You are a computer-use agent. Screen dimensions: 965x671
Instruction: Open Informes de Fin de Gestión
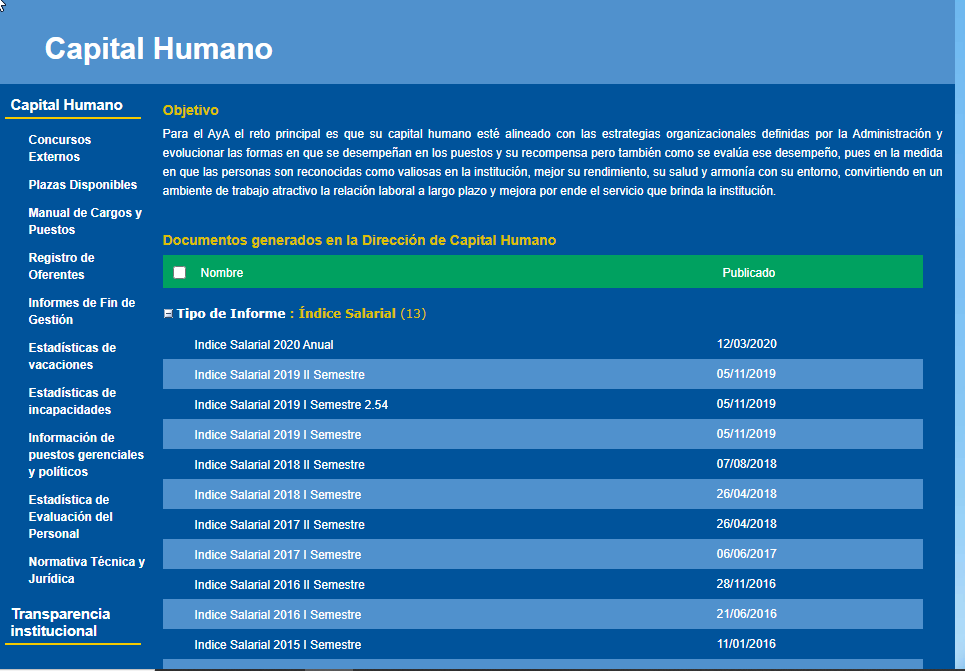click(82, 311)
